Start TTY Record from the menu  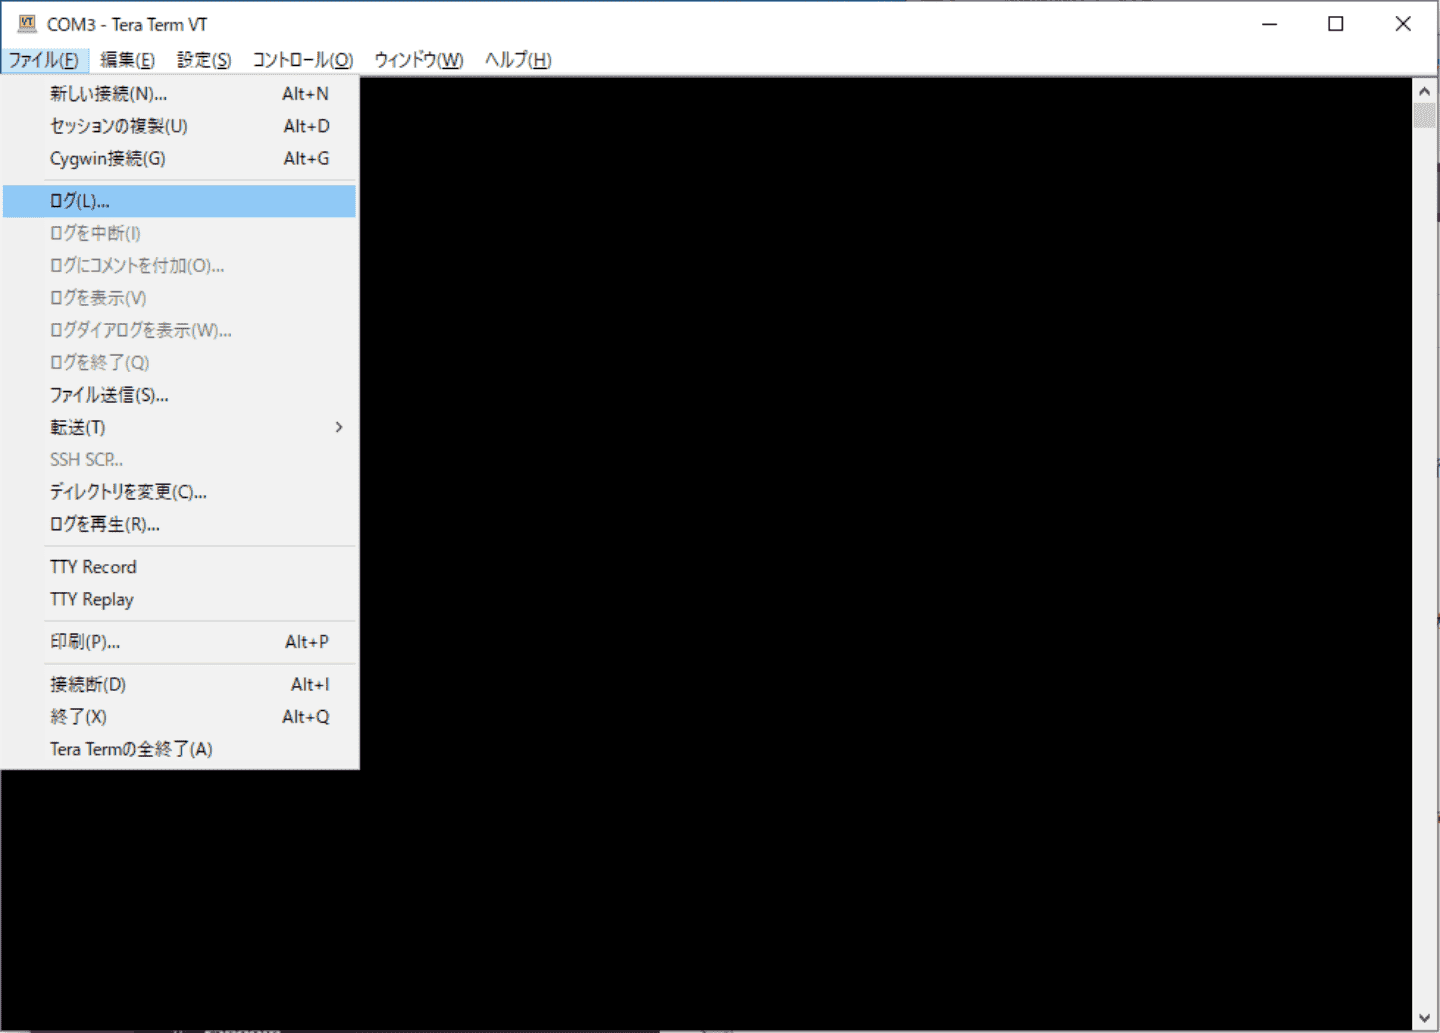(93, 567)
